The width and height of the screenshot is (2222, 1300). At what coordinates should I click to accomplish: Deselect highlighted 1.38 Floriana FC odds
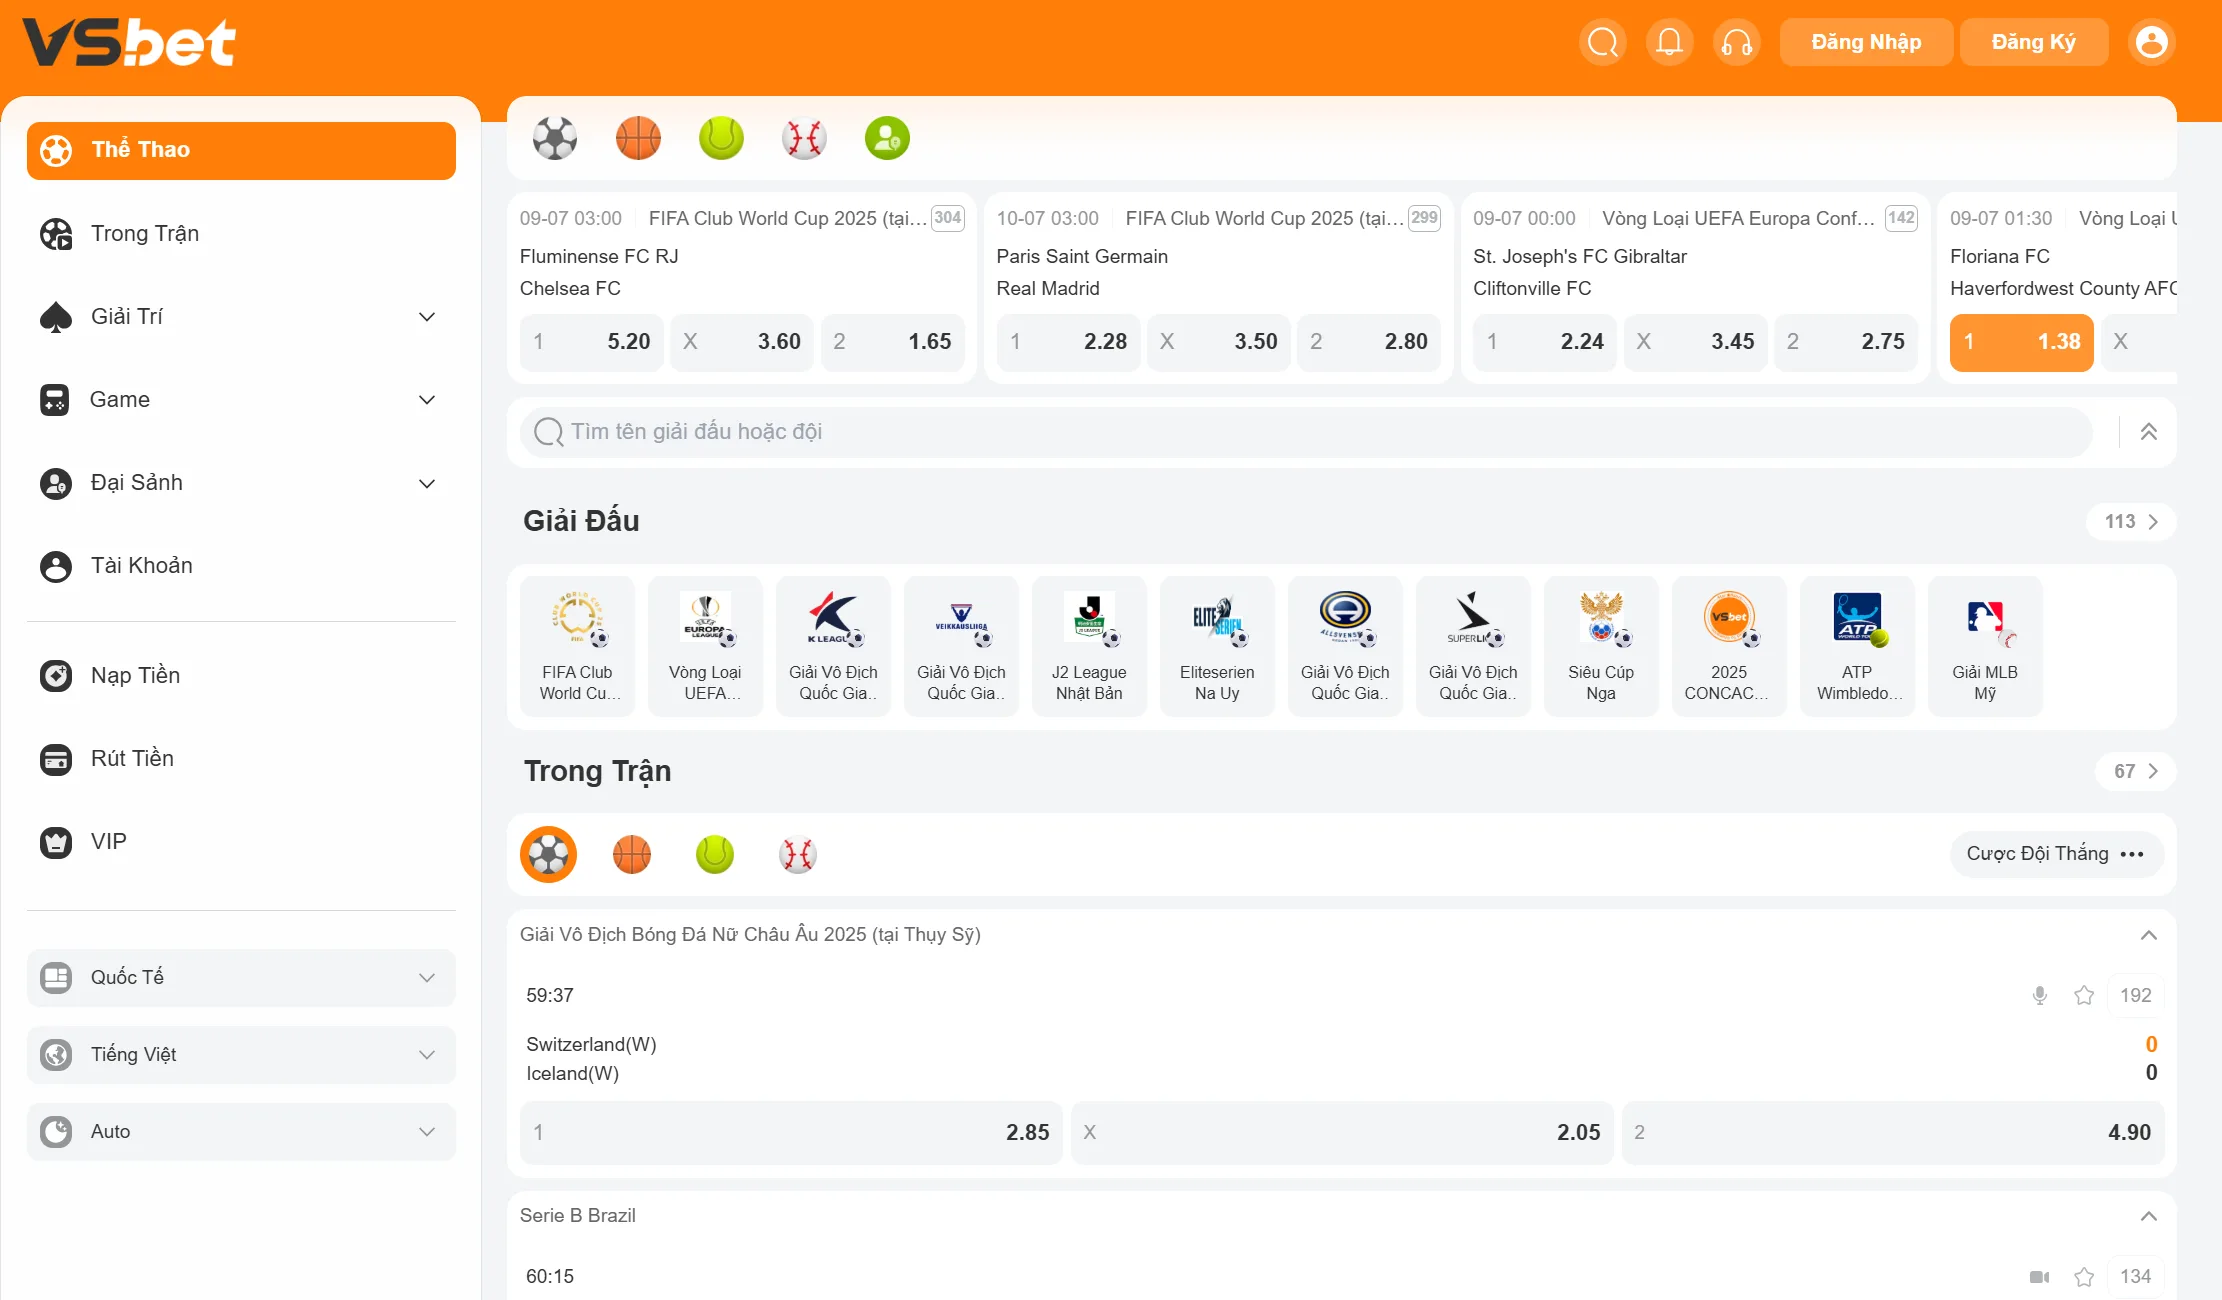2021,341
